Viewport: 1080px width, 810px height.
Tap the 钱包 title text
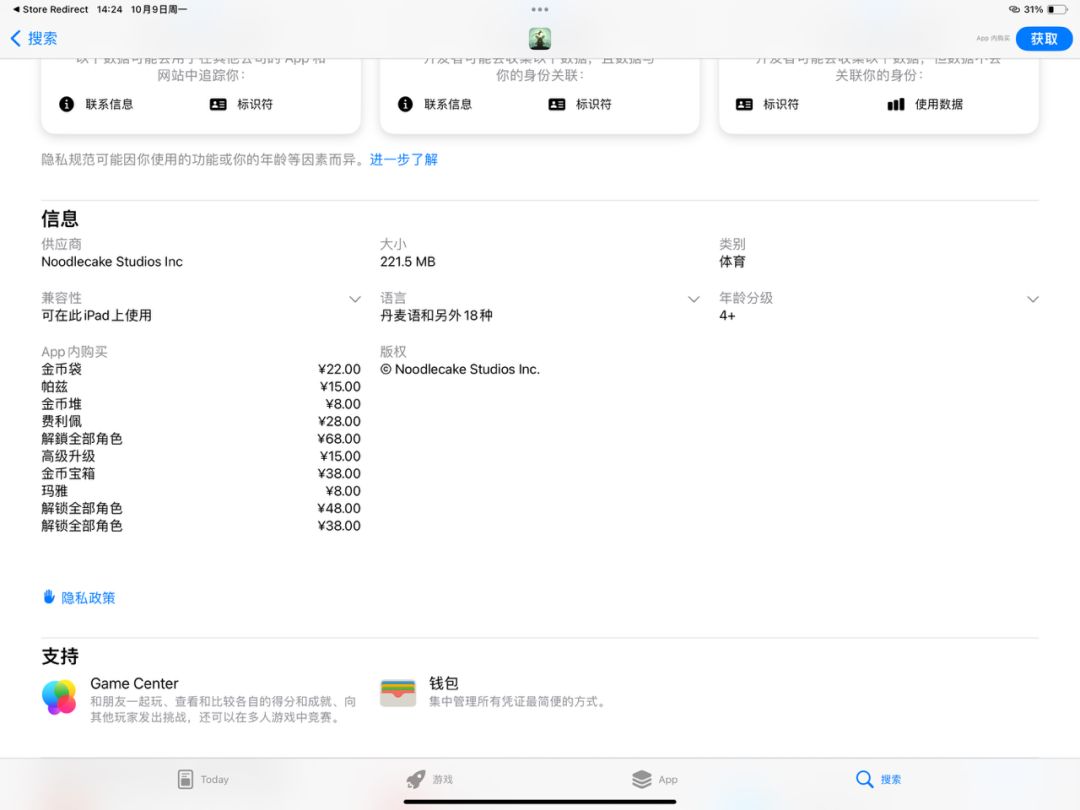click(444, 683)
